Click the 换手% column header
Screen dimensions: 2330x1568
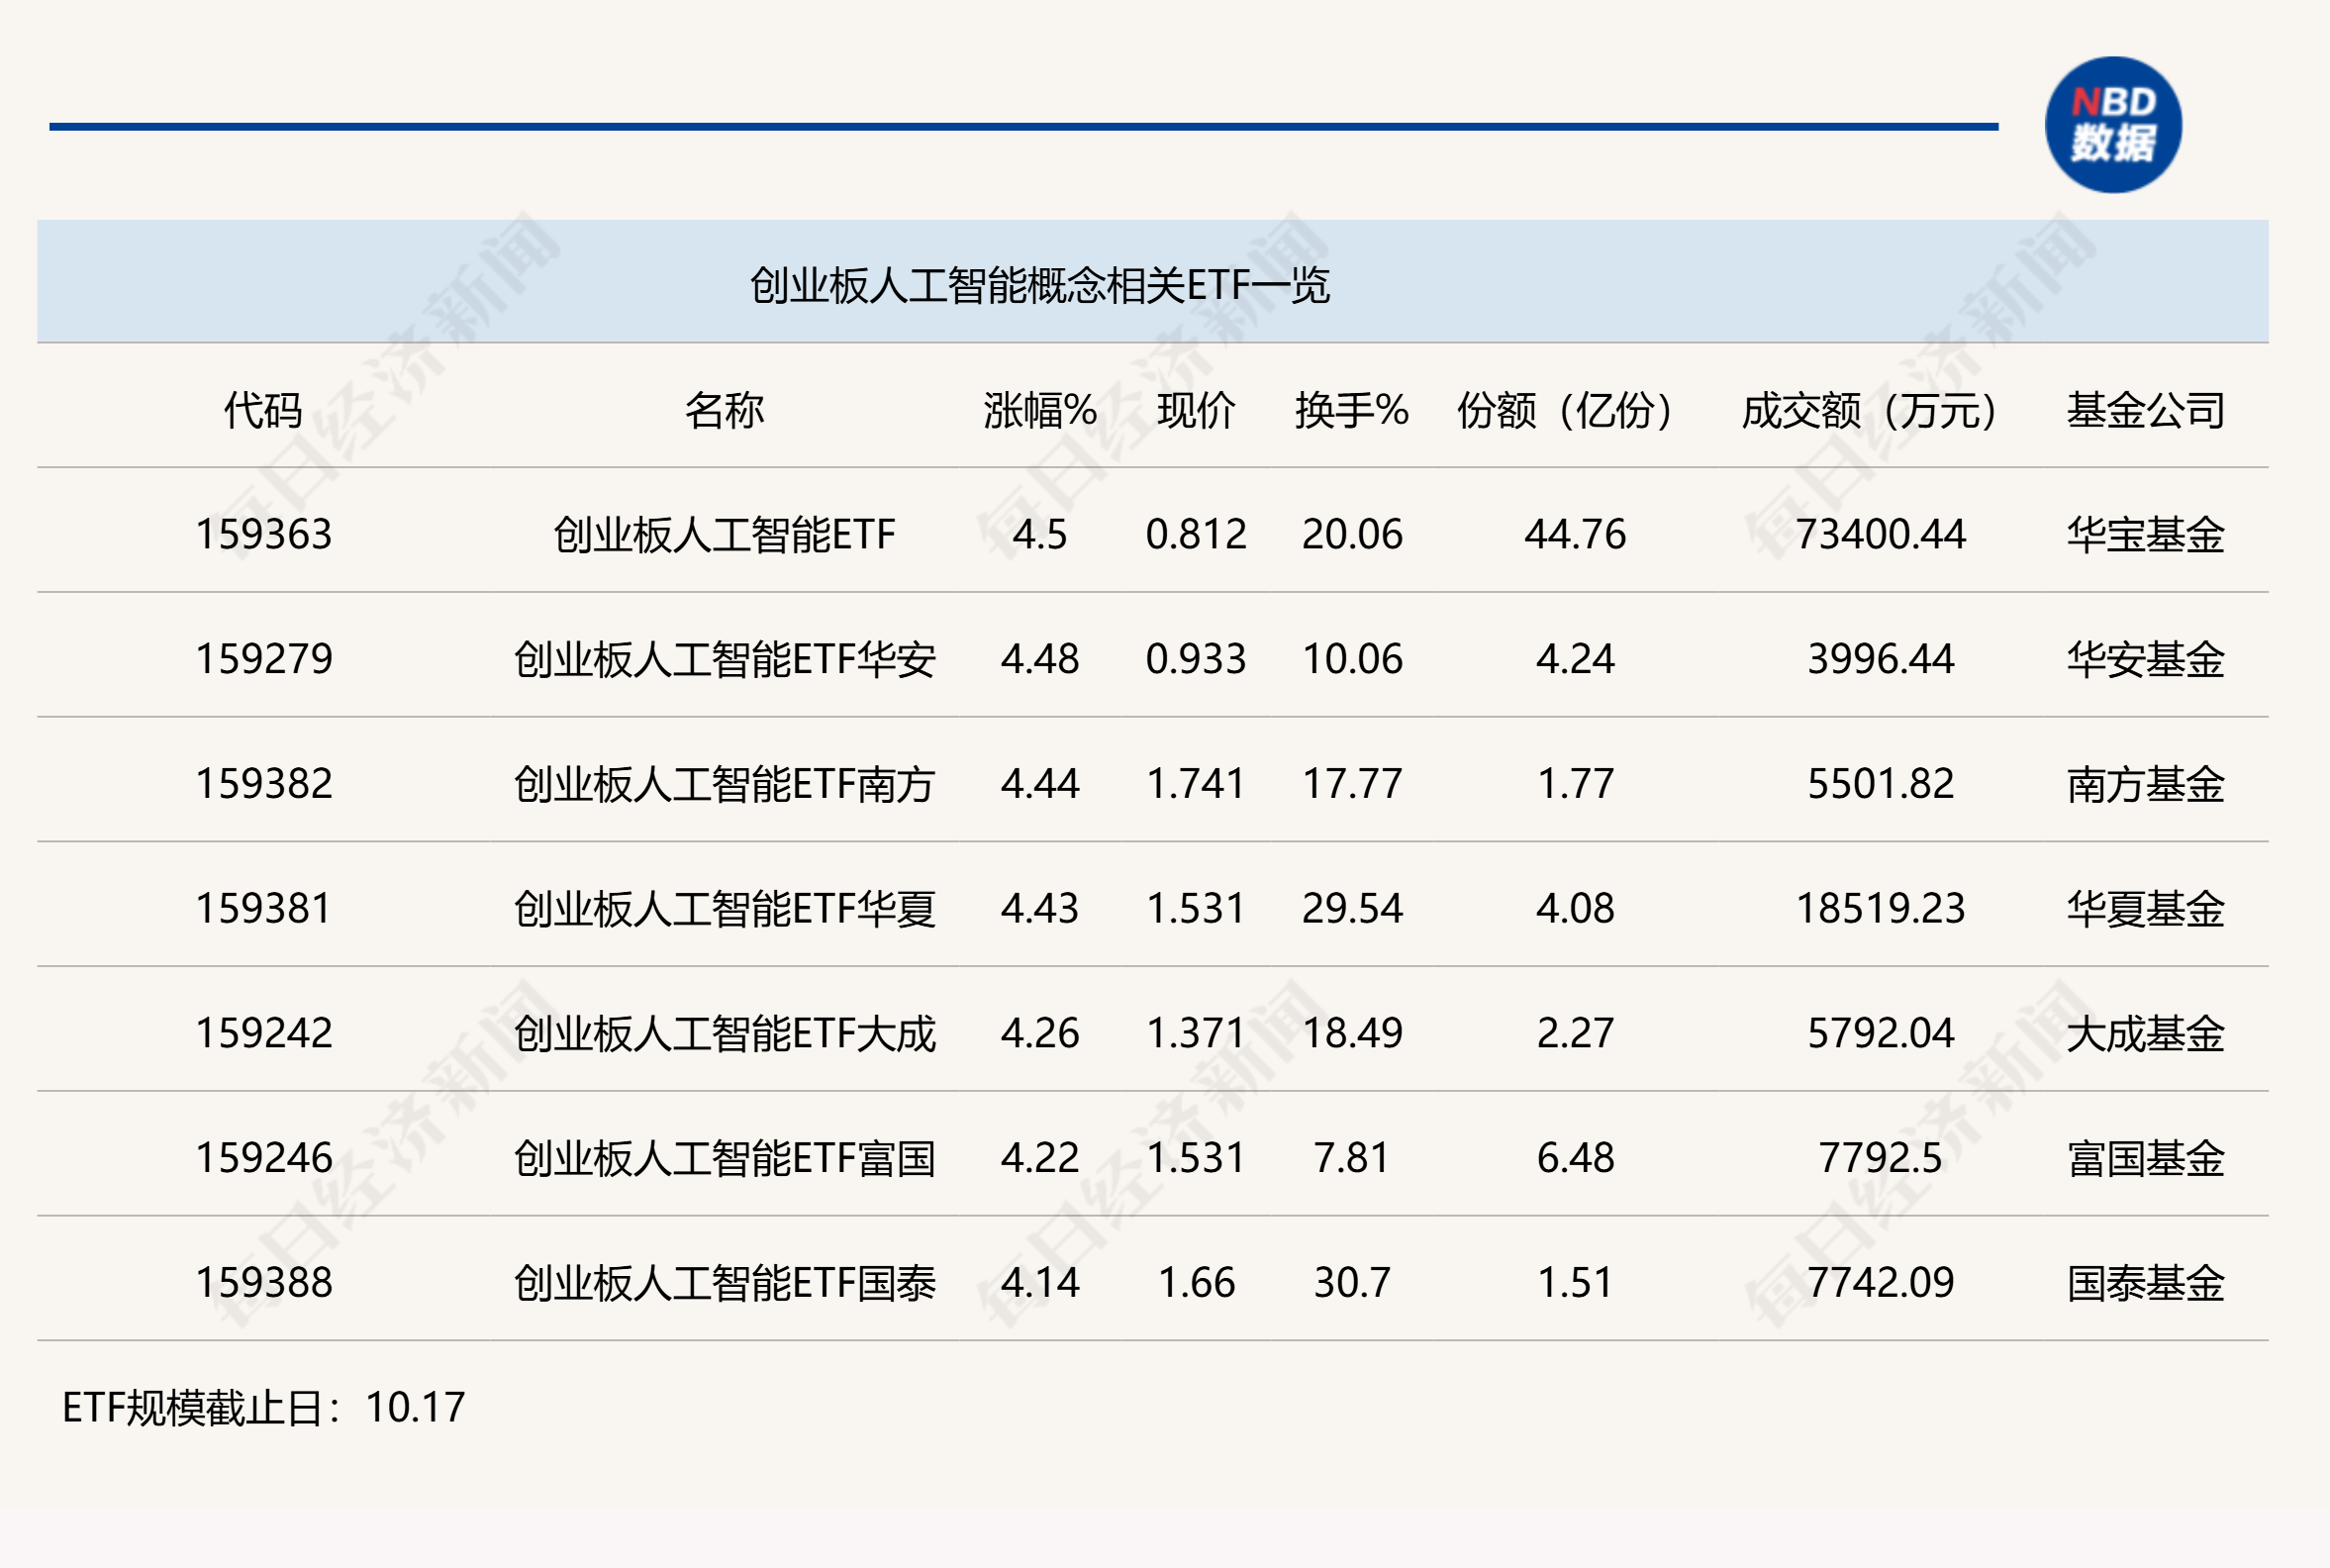click(1352, 410)
